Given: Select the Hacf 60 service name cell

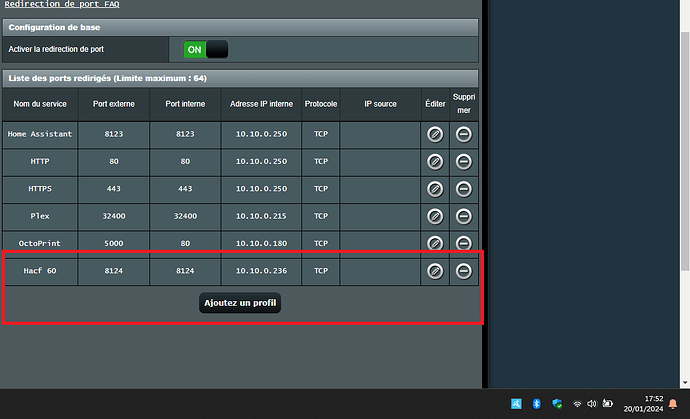Looking at the screenshot, I should (40, 271).
